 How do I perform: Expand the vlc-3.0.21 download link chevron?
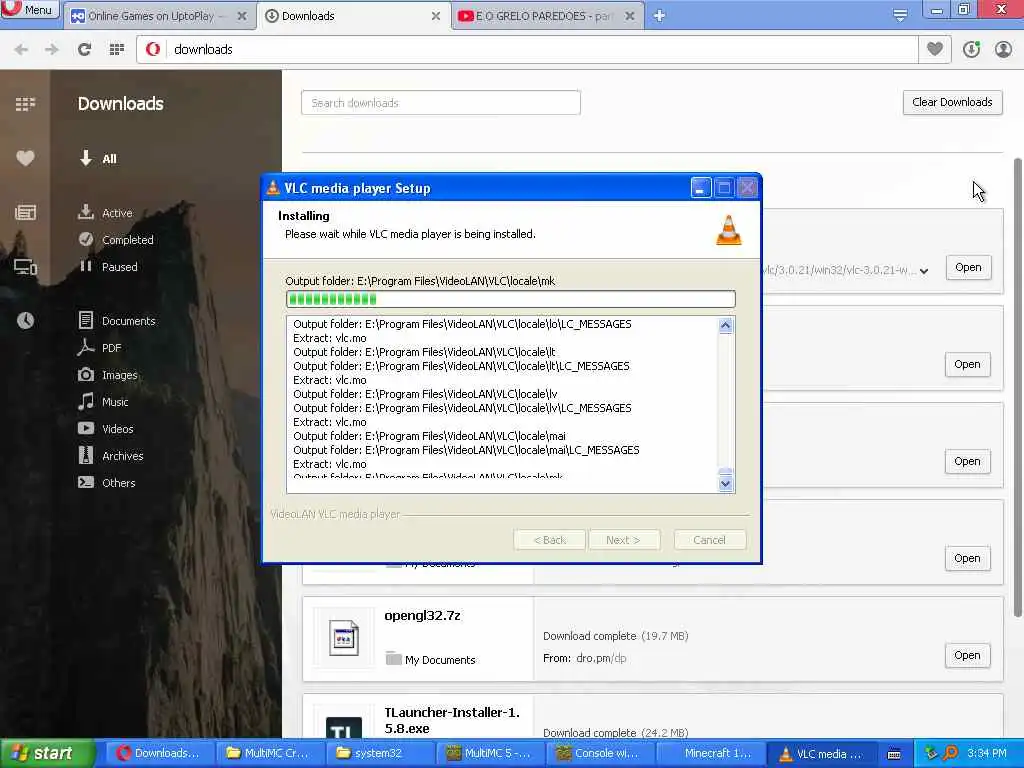[924, 271]
